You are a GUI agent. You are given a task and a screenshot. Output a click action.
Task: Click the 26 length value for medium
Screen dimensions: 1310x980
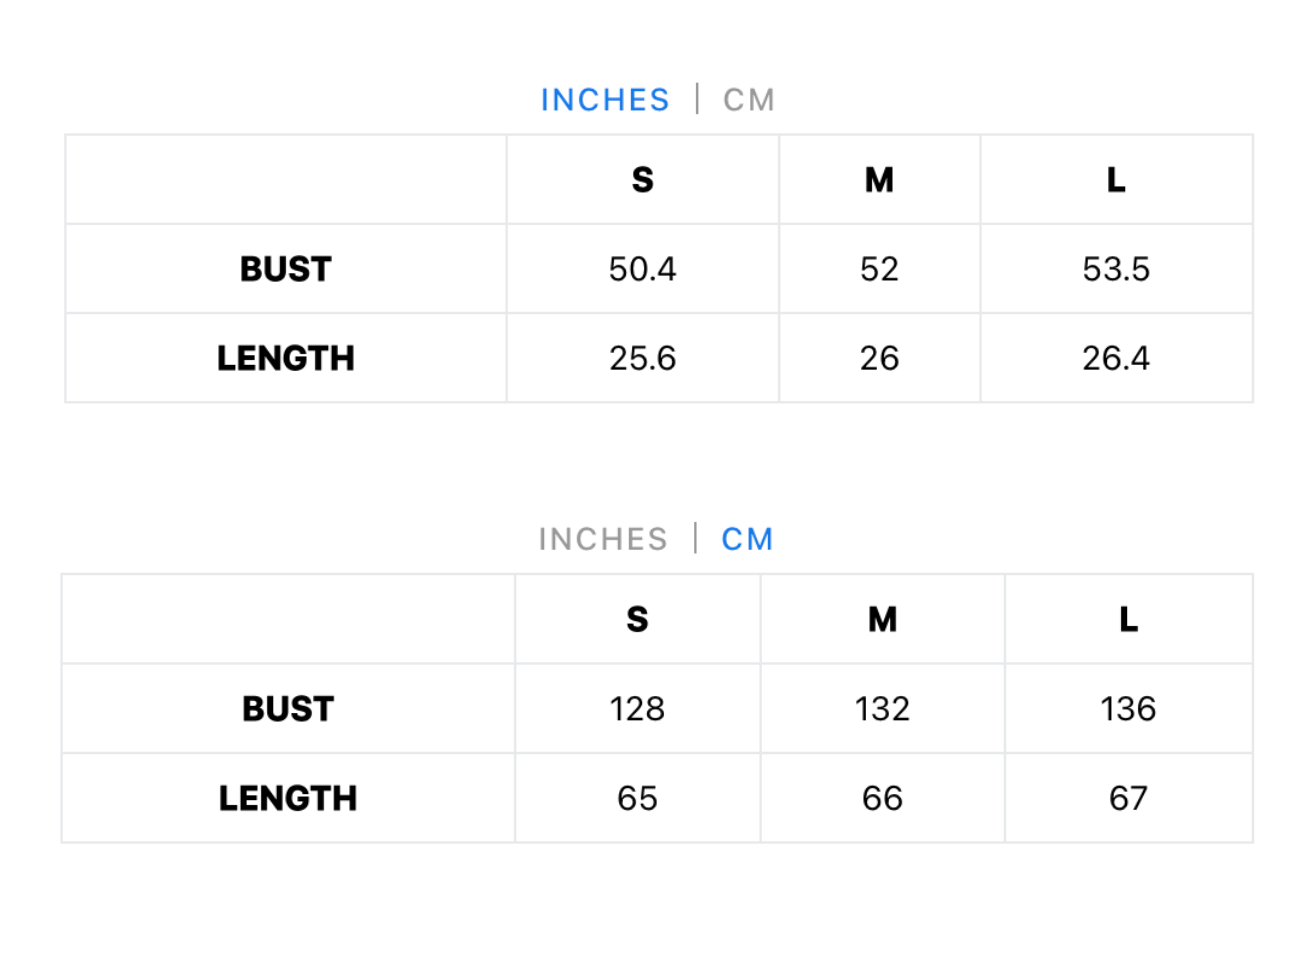[879, 358]
